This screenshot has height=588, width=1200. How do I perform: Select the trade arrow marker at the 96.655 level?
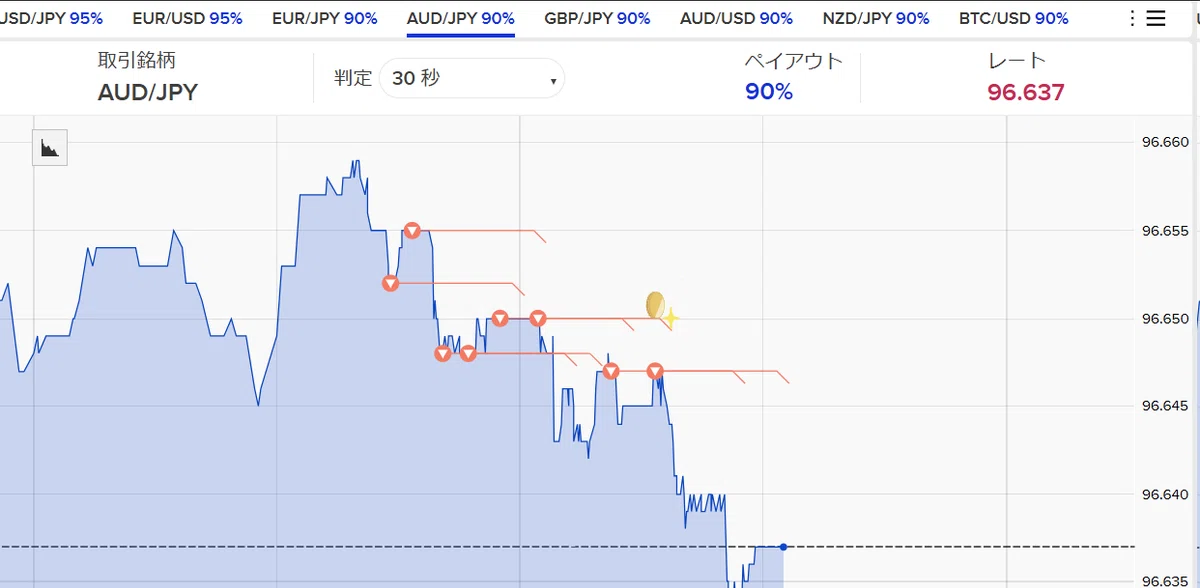coord(411,231)
